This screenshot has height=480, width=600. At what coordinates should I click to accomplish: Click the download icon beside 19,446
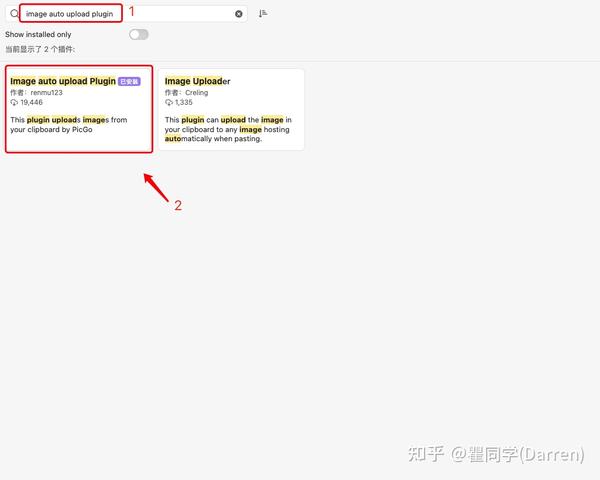coord(14,102)
